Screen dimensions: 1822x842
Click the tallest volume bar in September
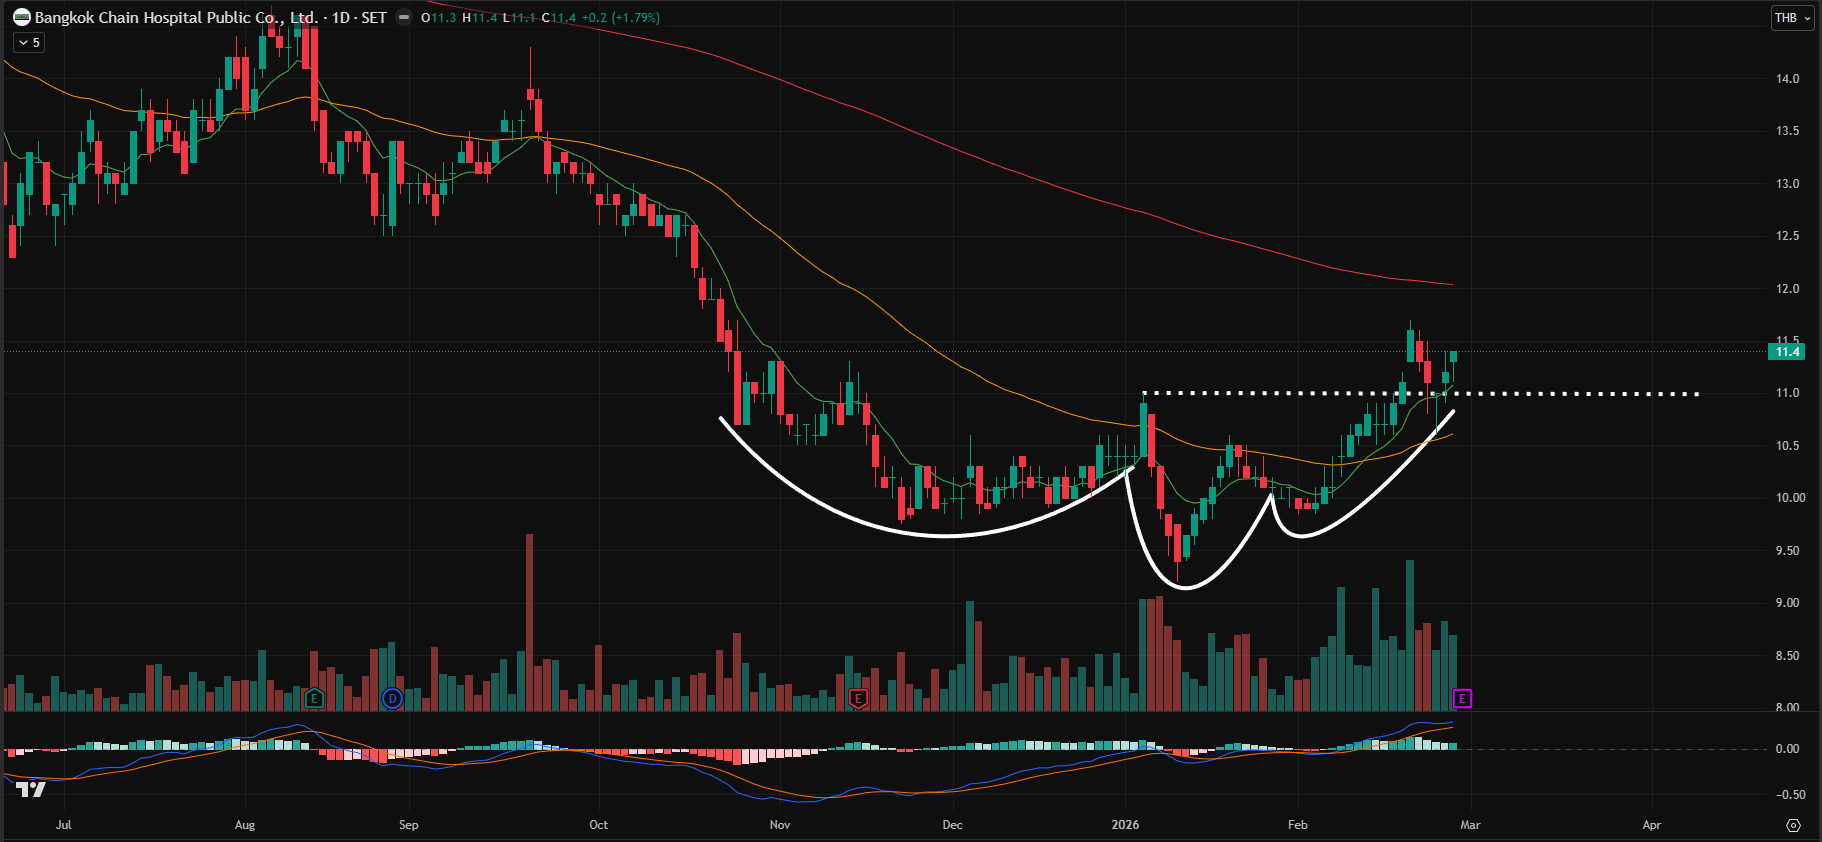[x=529, y=620]
